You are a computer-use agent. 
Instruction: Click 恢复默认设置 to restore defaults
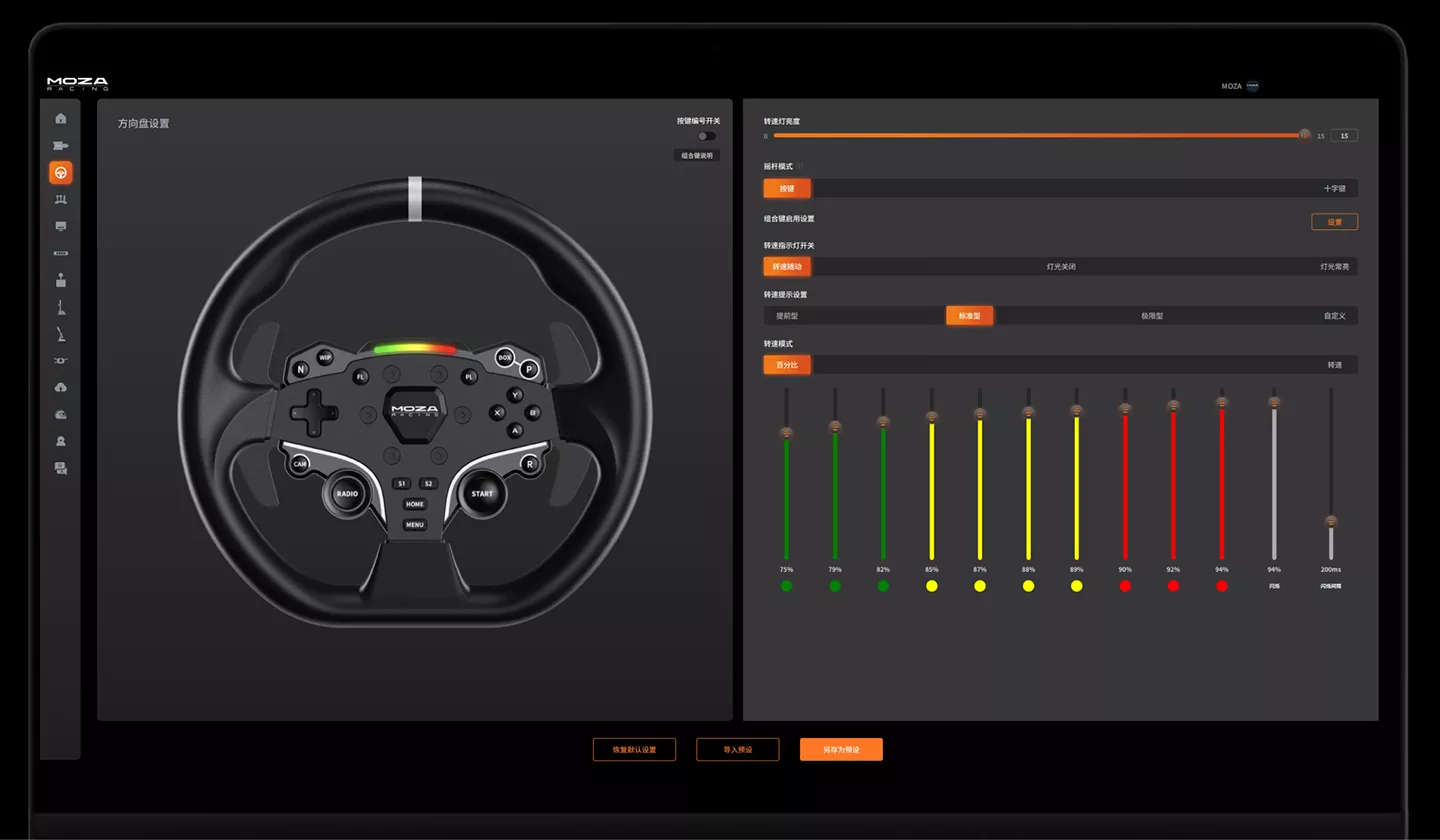pyautogui.click(x=634, y=749)
